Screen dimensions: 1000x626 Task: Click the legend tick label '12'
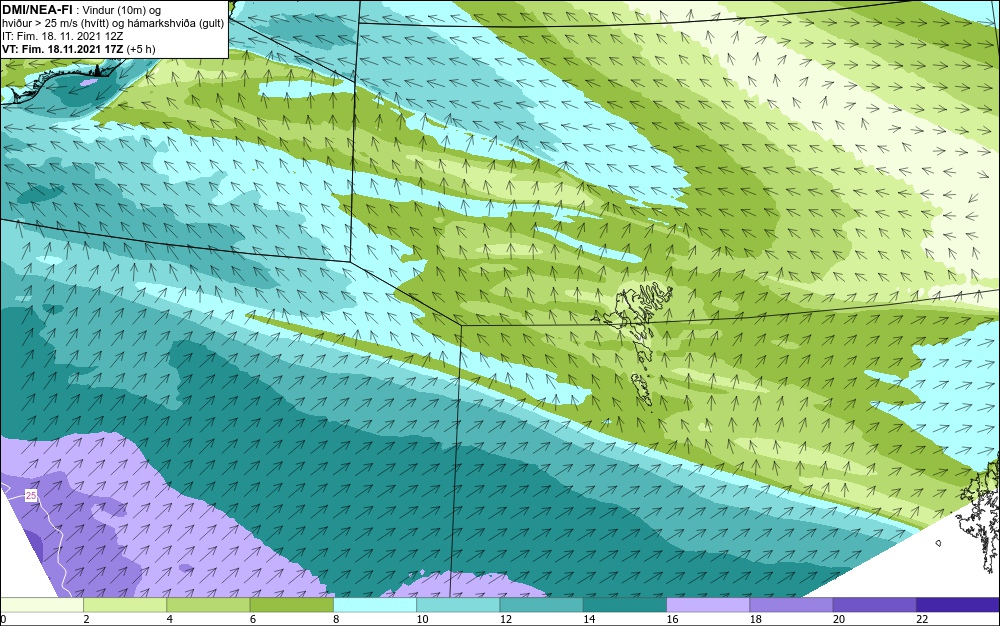pyautogui.click(x=506, y=619)
